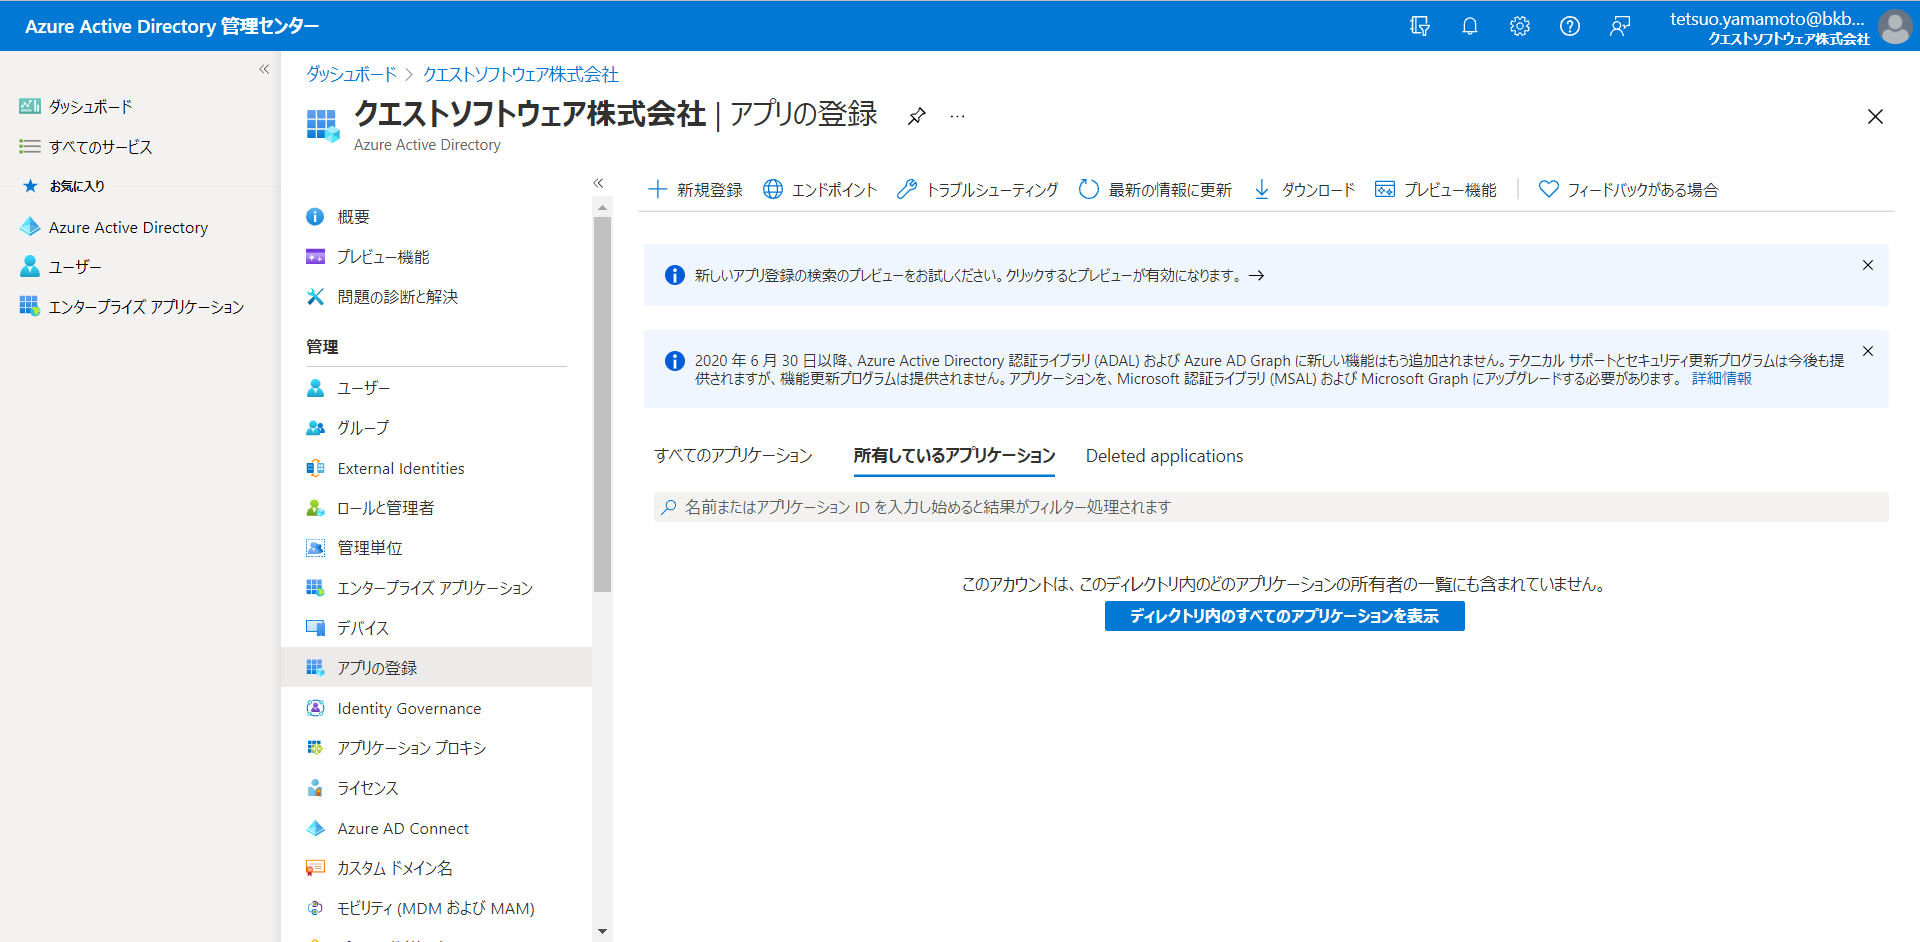Click the resource menu scroll up arrow

coord(602,207)
